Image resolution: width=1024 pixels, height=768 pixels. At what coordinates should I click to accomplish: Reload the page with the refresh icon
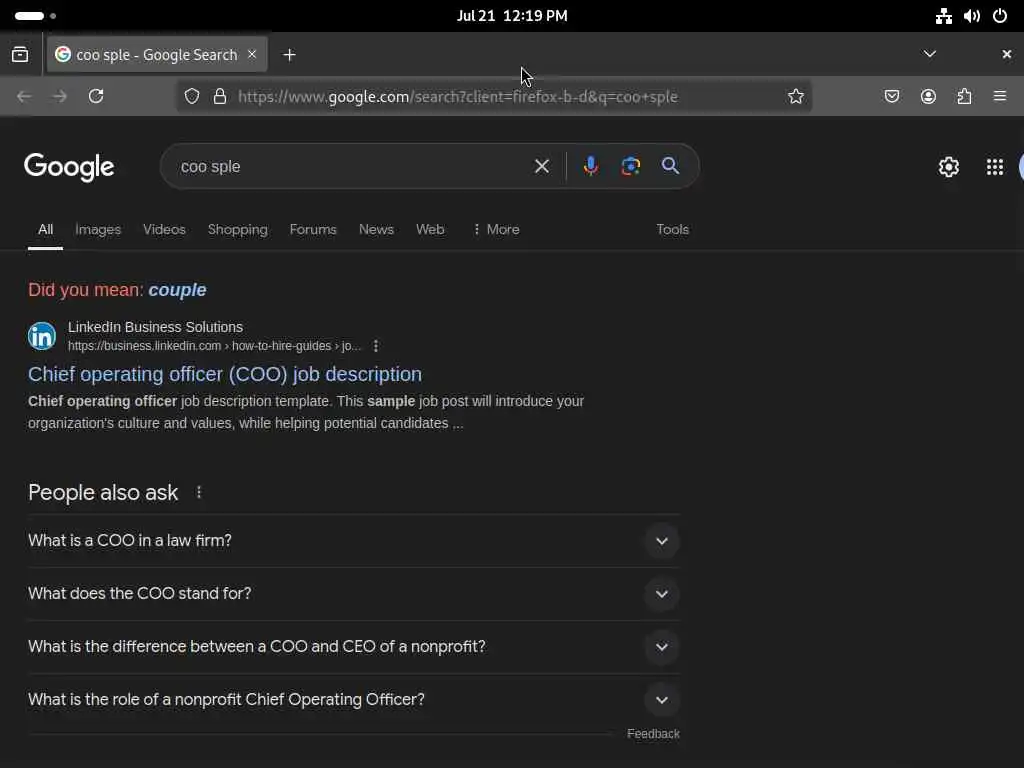point(96,96)
